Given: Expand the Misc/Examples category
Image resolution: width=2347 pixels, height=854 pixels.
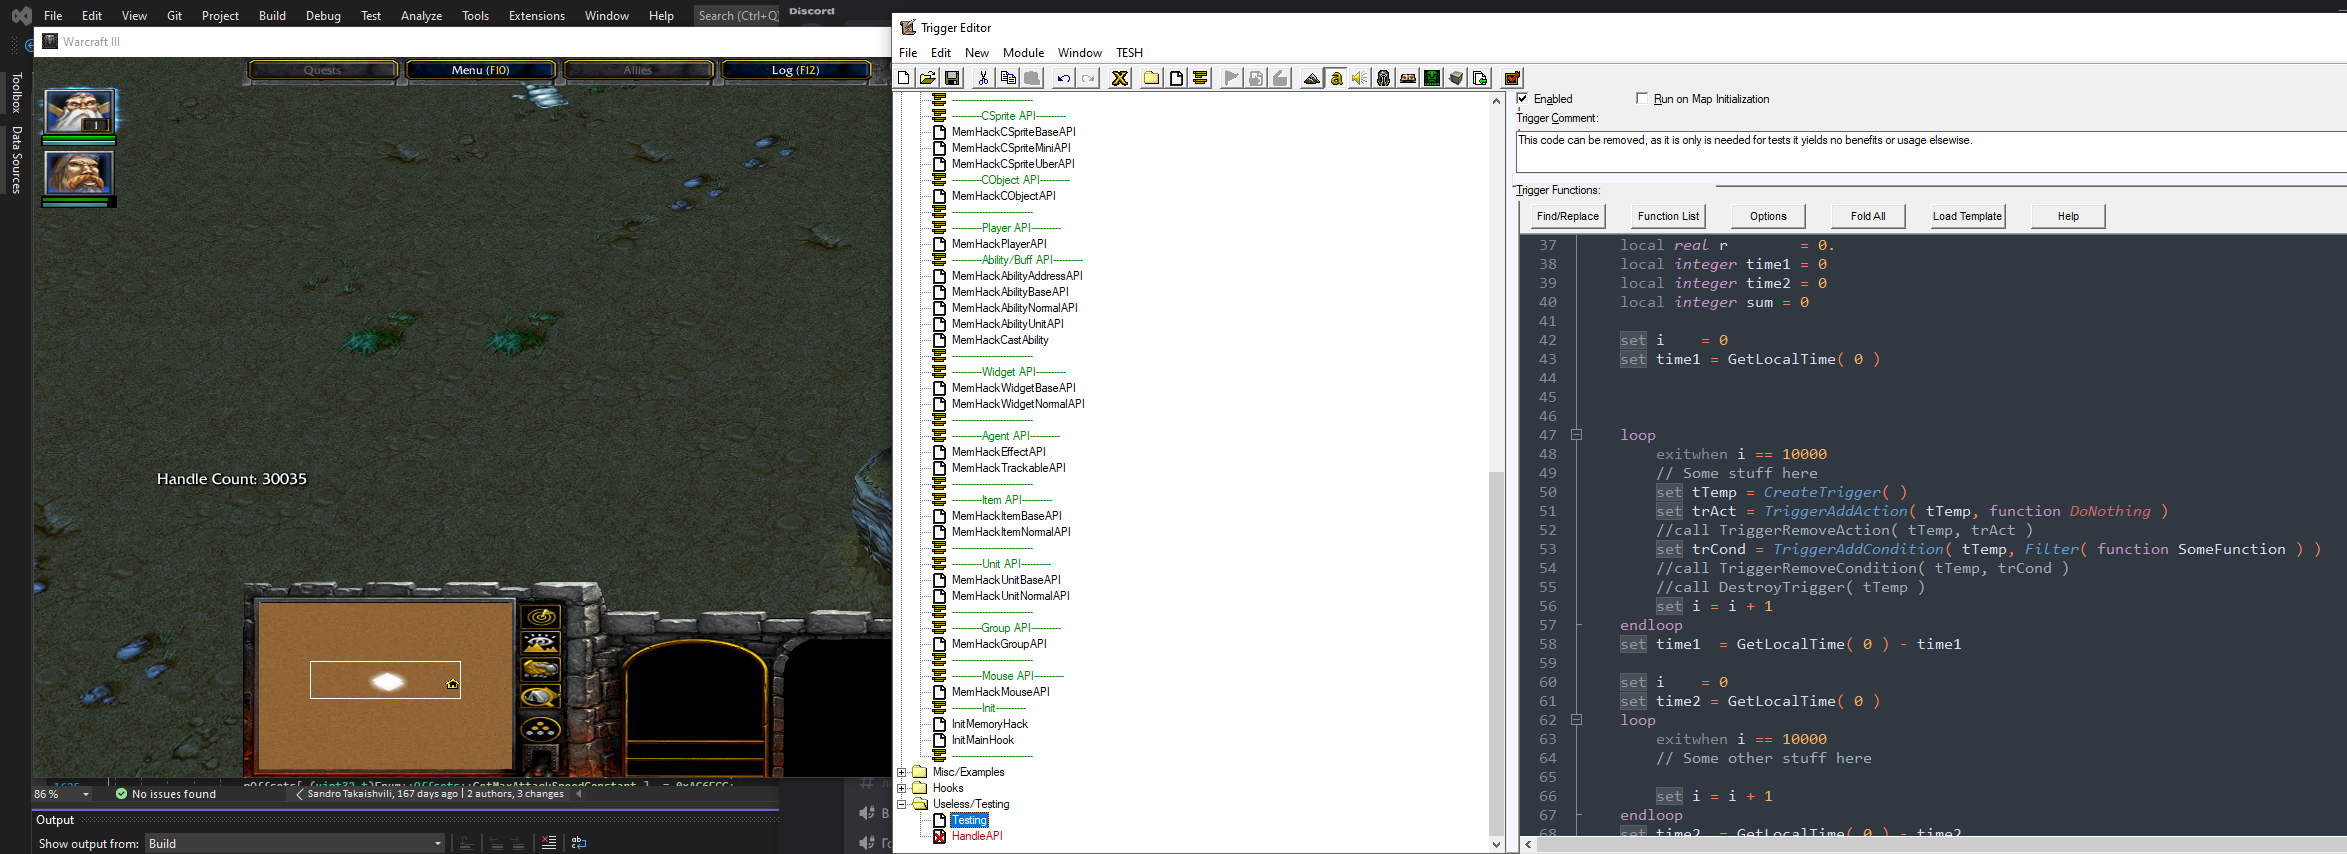Looking at the screenshot, I should pos(902,772).
